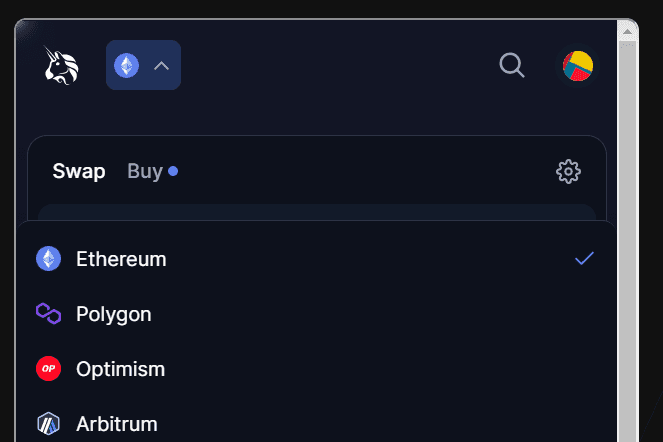Switch to the Swap tab
Image resolution: width=663 pixels, height=442 pixels.
tap(79, 171)
